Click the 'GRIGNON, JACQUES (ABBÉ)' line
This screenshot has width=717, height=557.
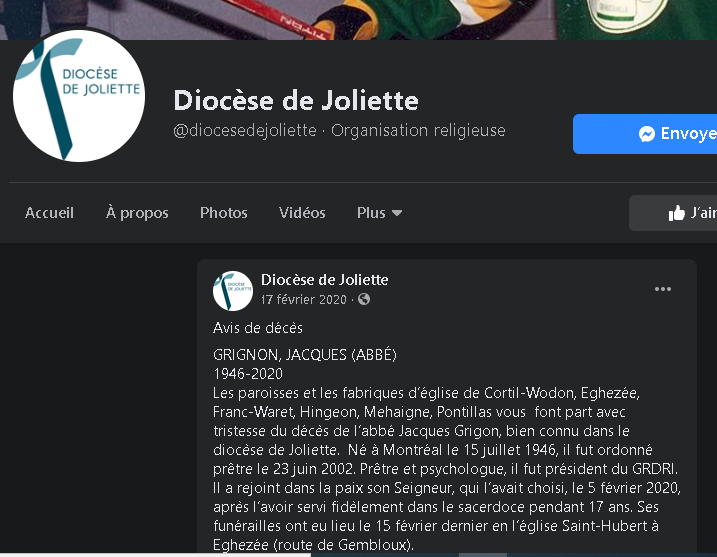coord(305,355)
